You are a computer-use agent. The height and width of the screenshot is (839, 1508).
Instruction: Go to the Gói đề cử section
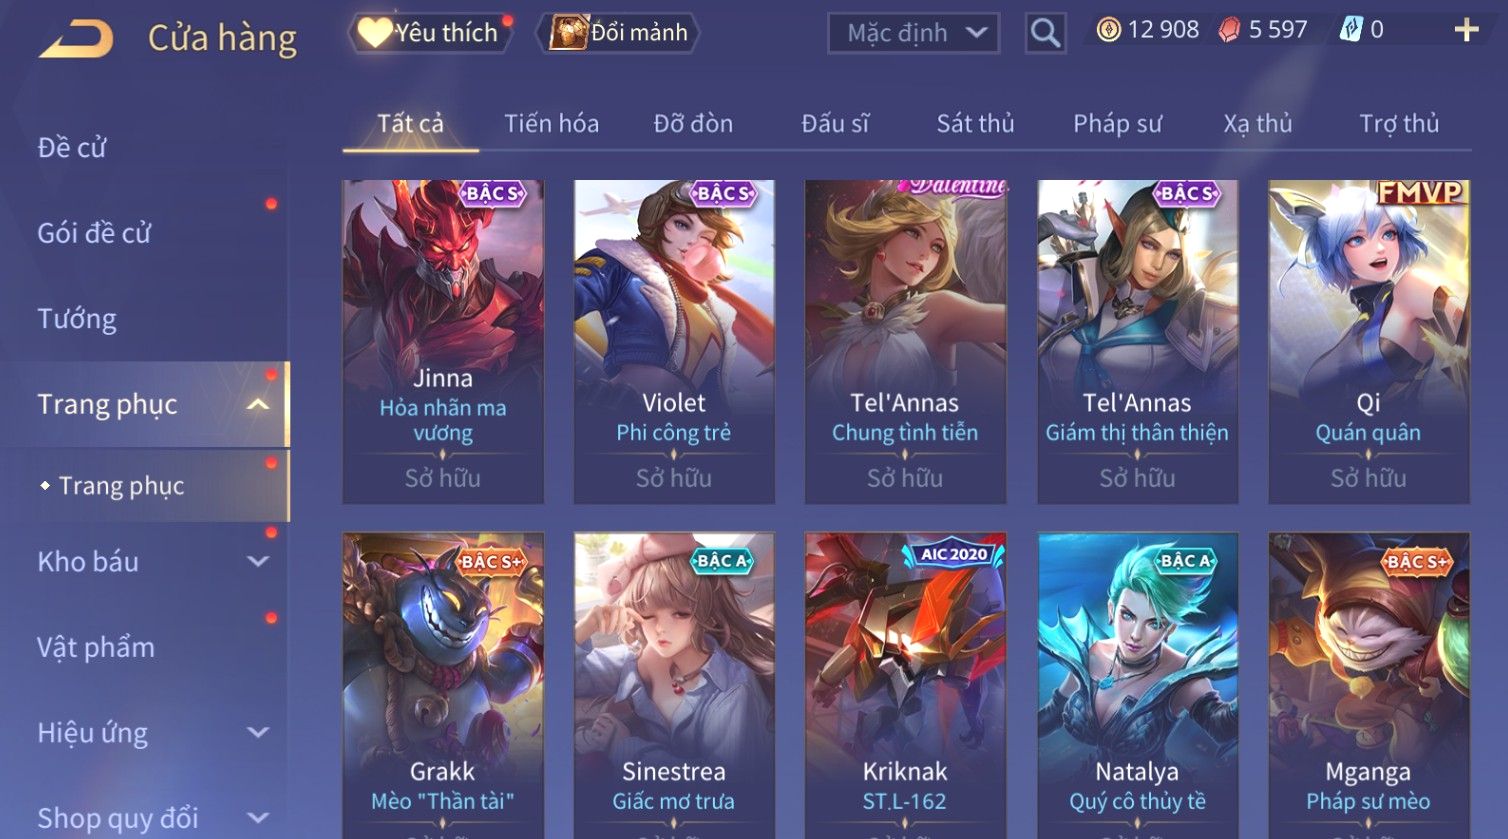[94, 233]
